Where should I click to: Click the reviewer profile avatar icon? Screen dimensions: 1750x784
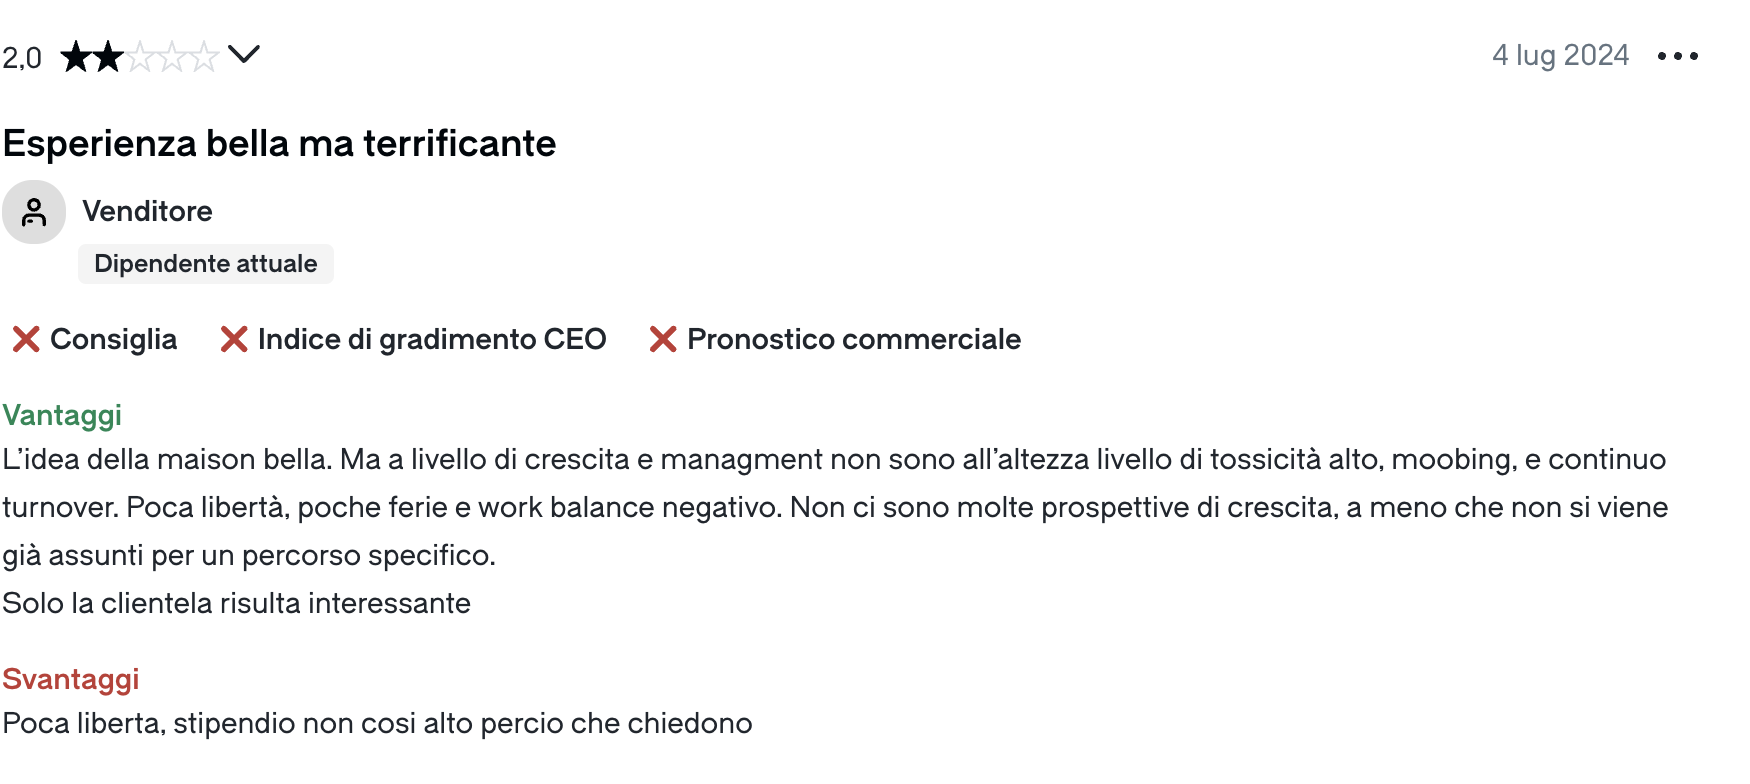[34, 212]
